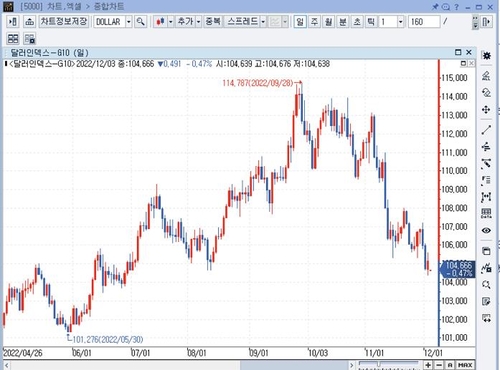Click the 중복 button
This screenshot has height=370, width=500.
point(213,22)
